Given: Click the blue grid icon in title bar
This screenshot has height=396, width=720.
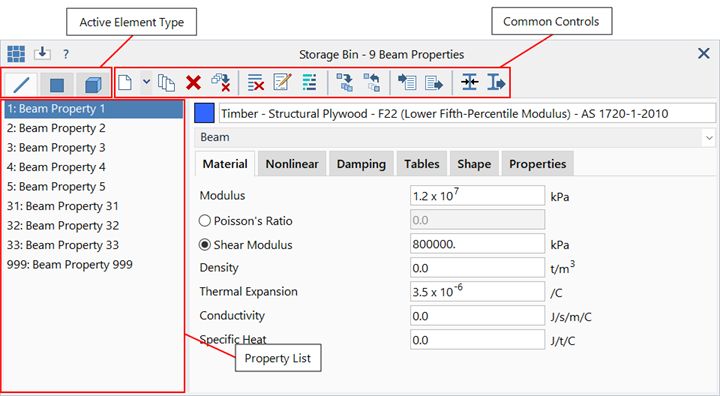Looking at the screenshot, I should pyautogui.click(x=16, y=54).
